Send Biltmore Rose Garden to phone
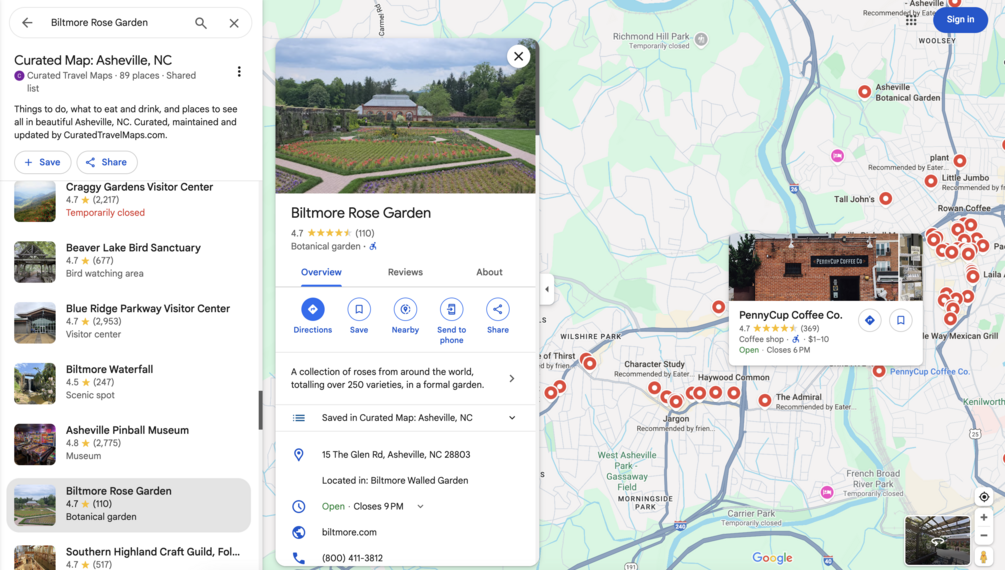 pos(451,321)
